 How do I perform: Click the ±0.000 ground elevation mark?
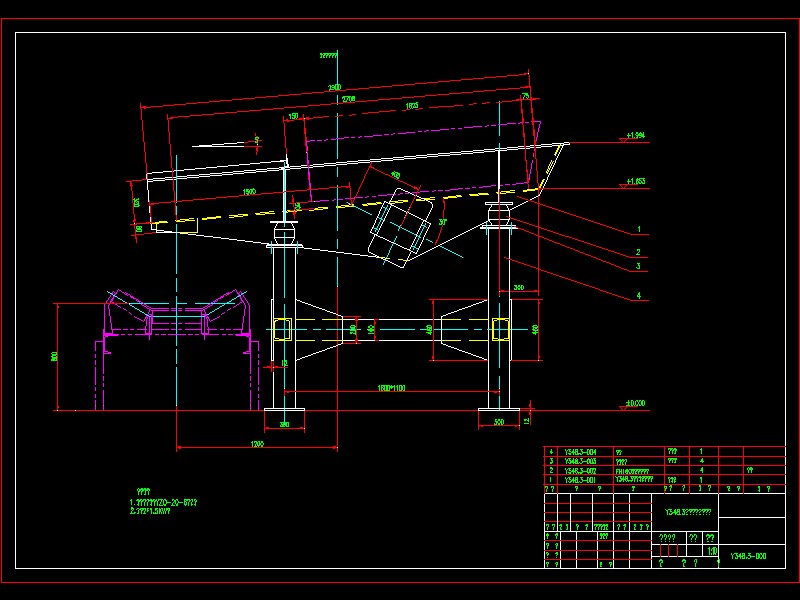(636, 404)
